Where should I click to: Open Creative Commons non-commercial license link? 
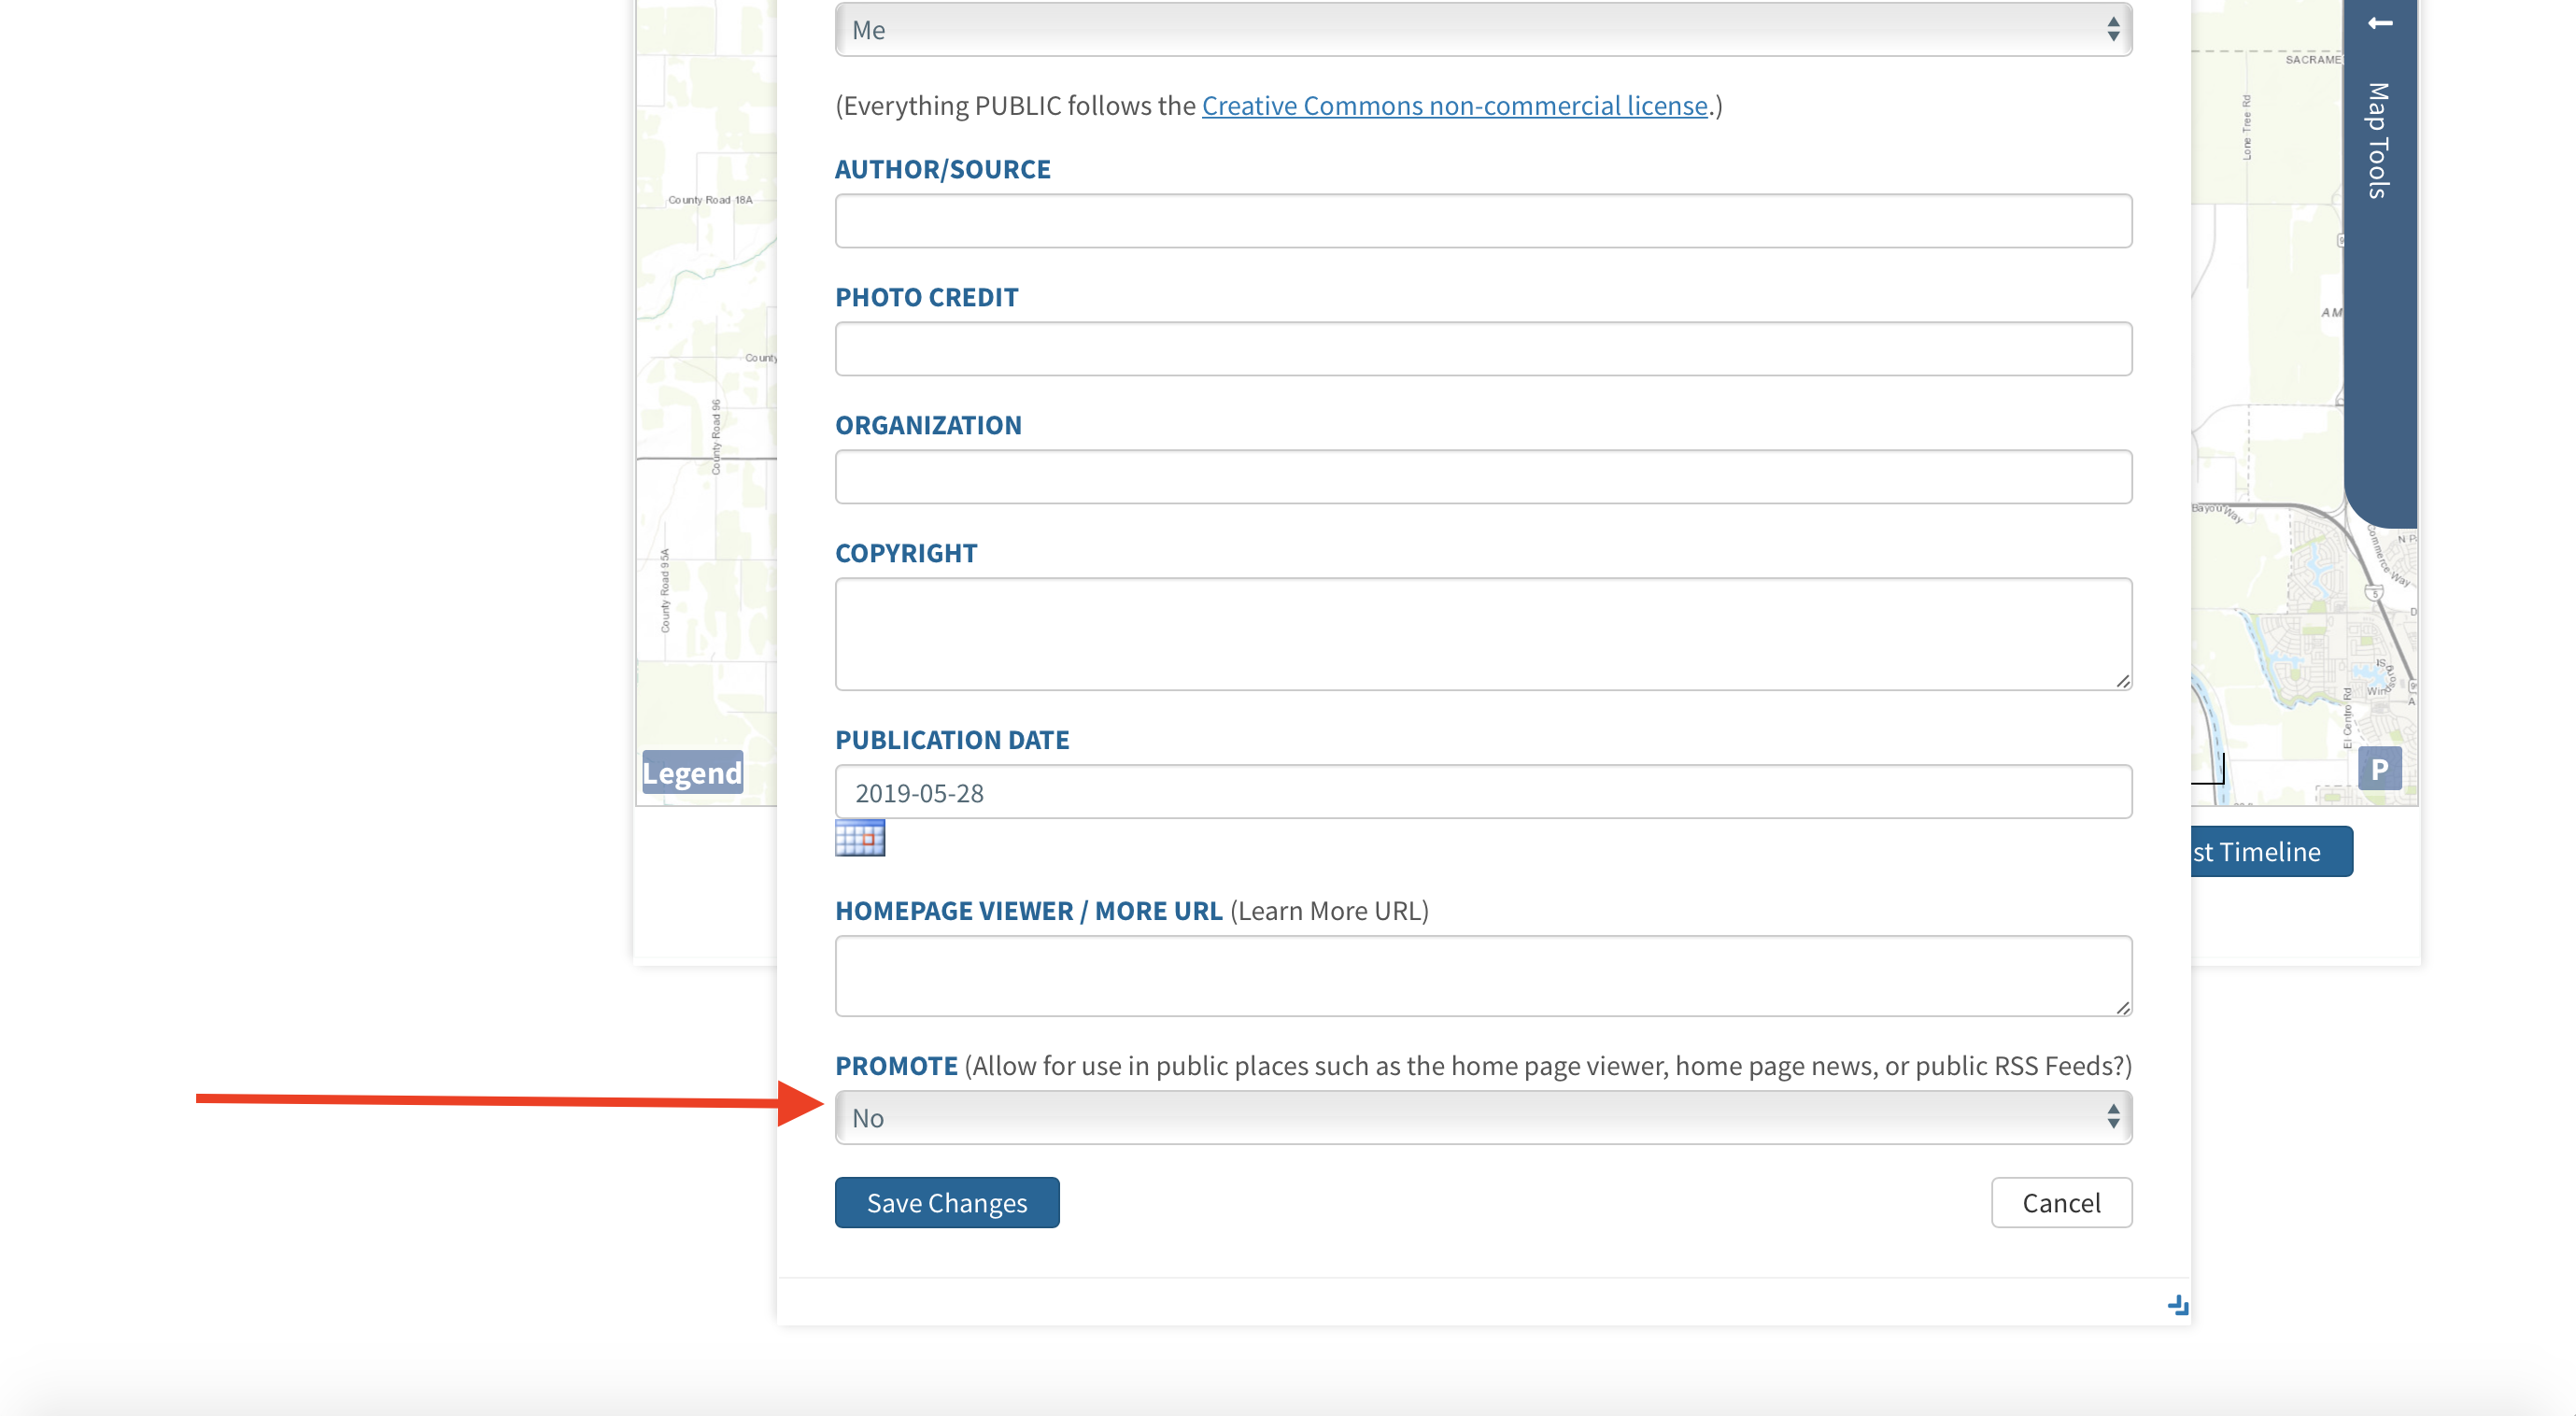point(1453,105)
